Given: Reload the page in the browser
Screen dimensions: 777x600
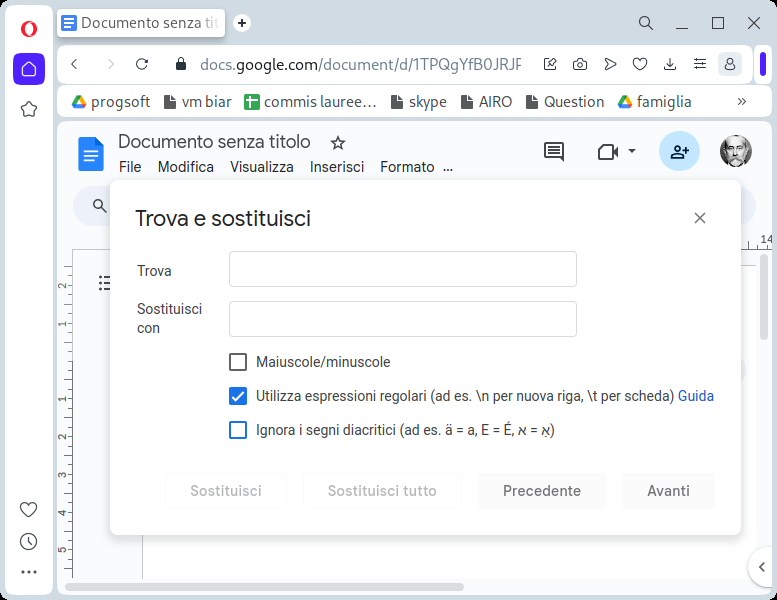Looking at the screenshot, I should [x=142, y=64].
